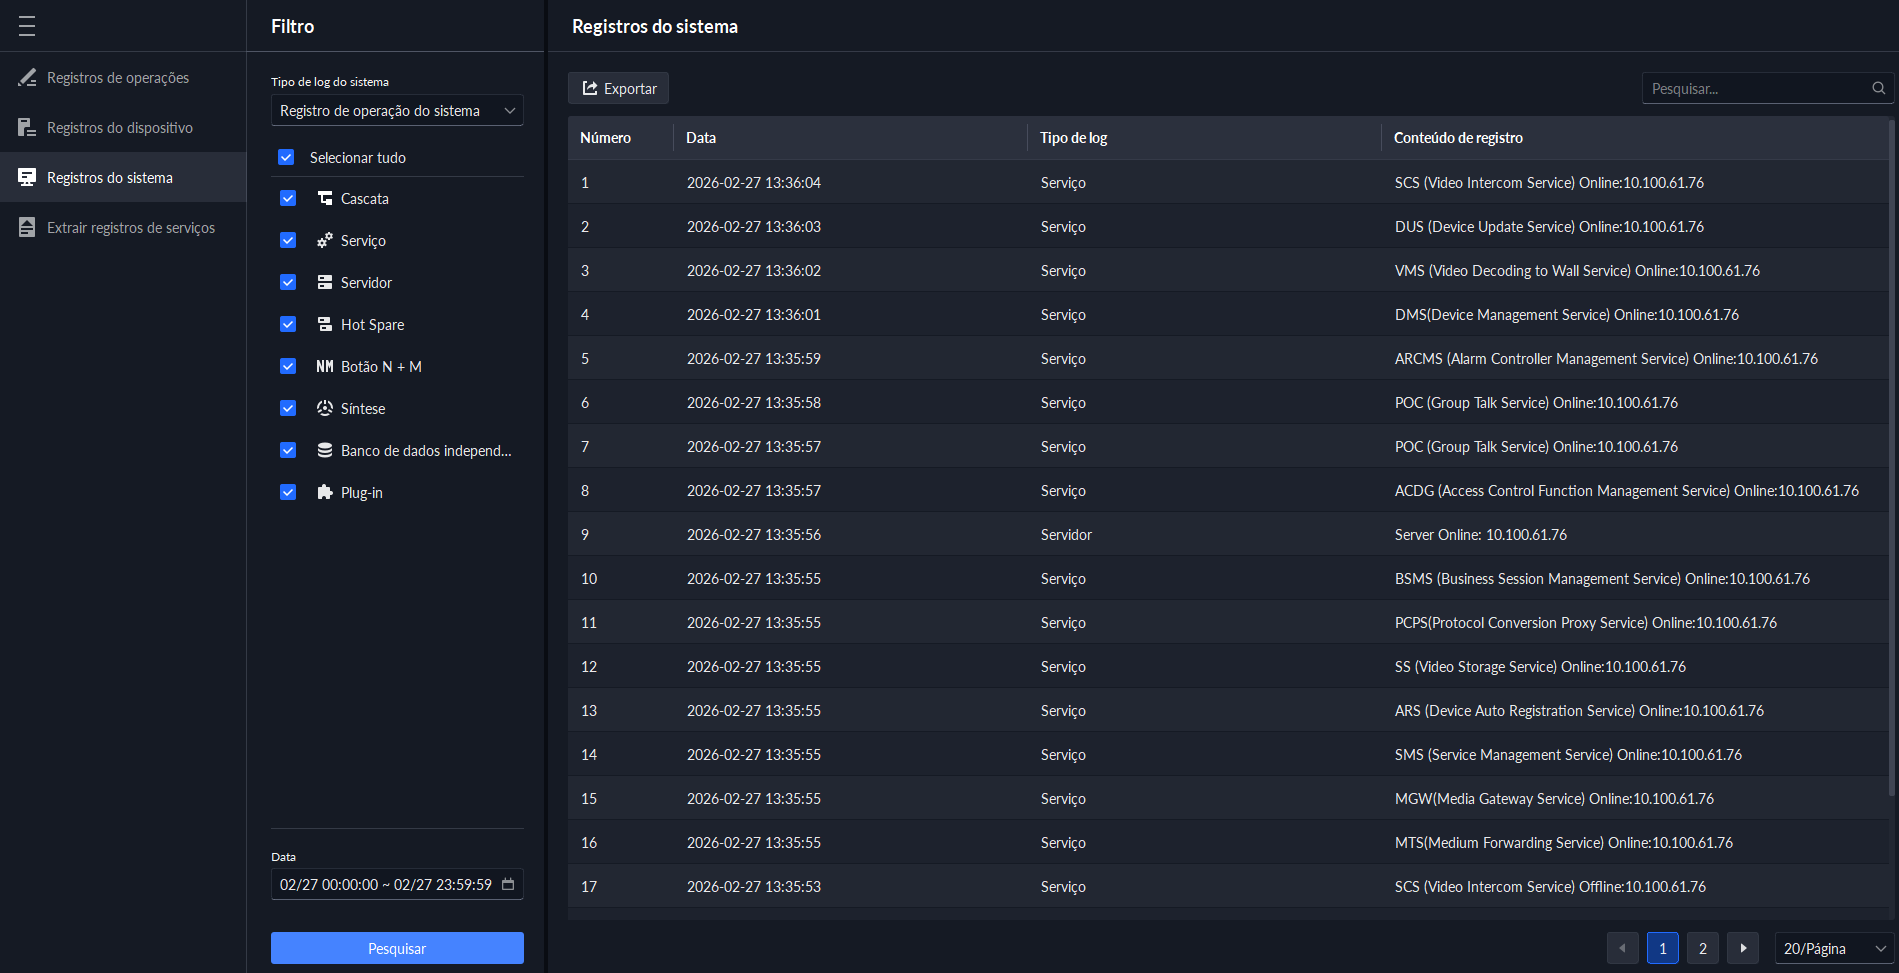Open the Tipo de log do sistema dropdown
Image resolution: width=1899 pixels, height=973 pixels.
point(397,110)
